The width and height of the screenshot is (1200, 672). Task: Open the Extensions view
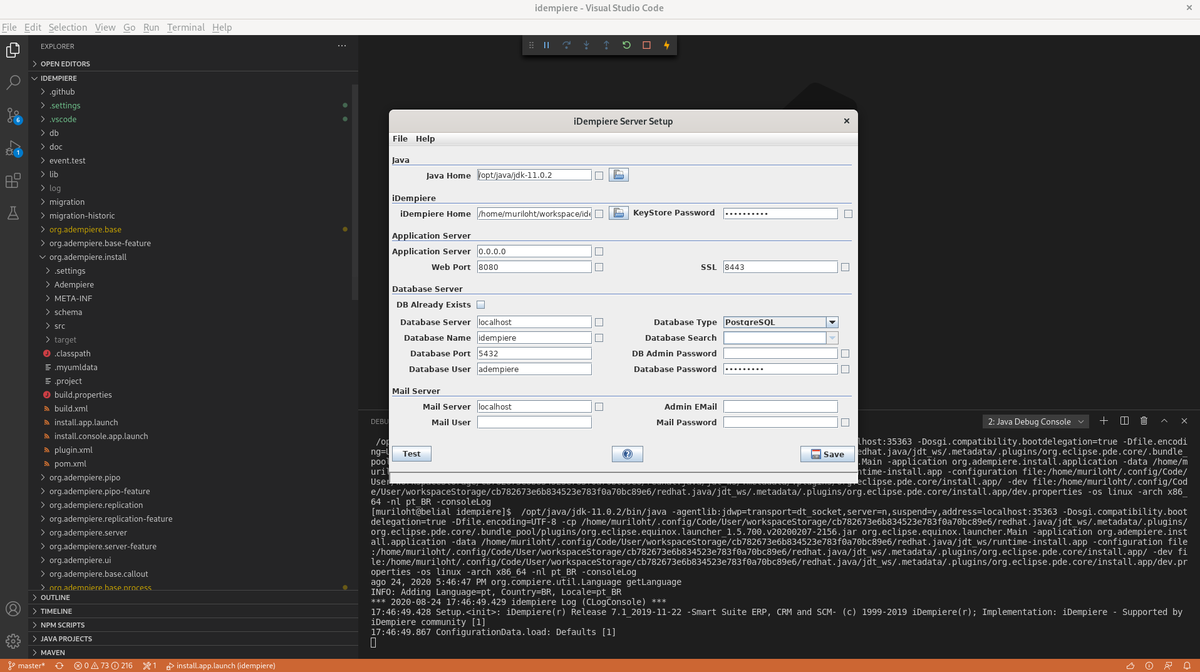click(14, 181)
